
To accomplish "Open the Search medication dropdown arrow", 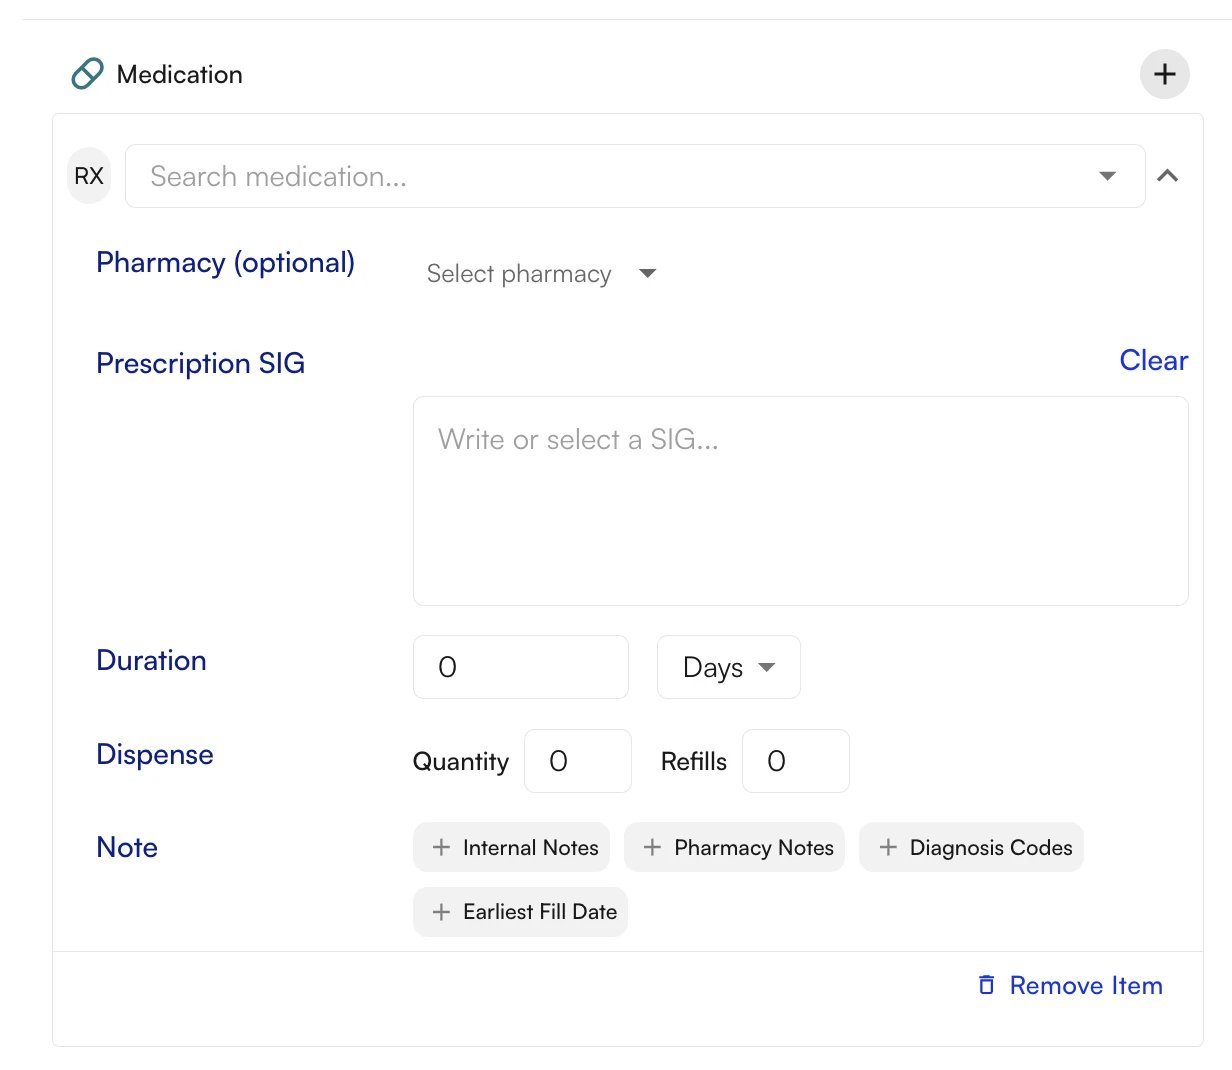I will click(1107, 176).
